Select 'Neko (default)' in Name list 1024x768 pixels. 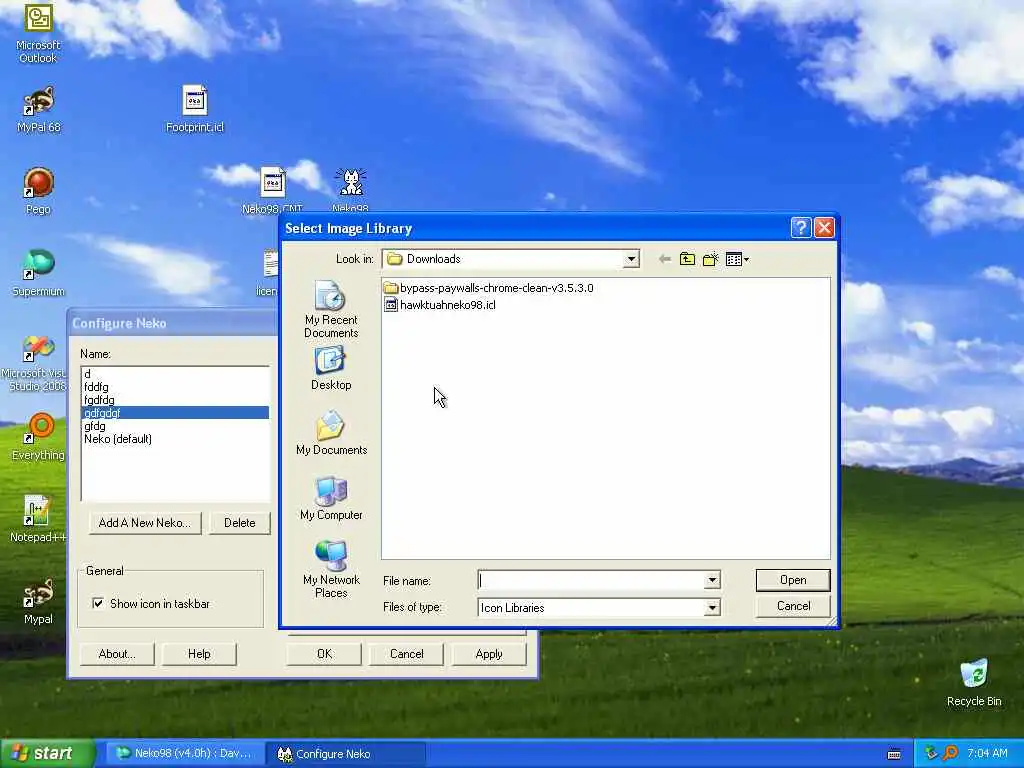[175, 439]
